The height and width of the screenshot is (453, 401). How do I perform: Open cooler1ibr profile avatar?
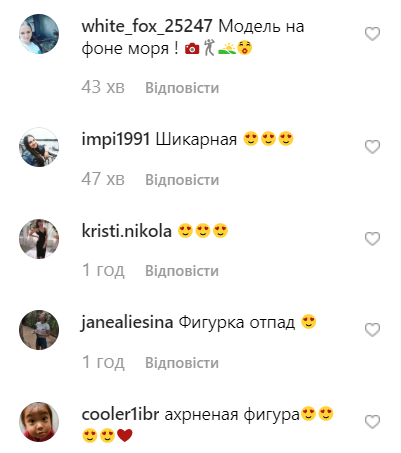click(x=39, y=422)
